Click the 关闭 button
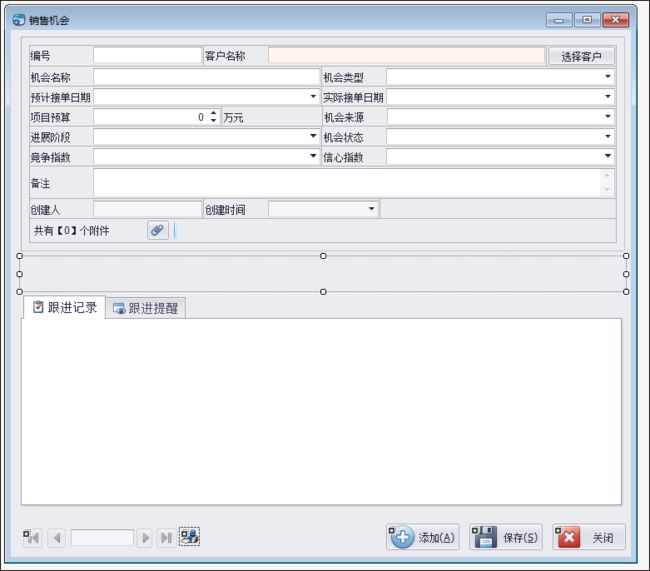The height and width of the screenshot is (571, 650). tap(589, 537)
